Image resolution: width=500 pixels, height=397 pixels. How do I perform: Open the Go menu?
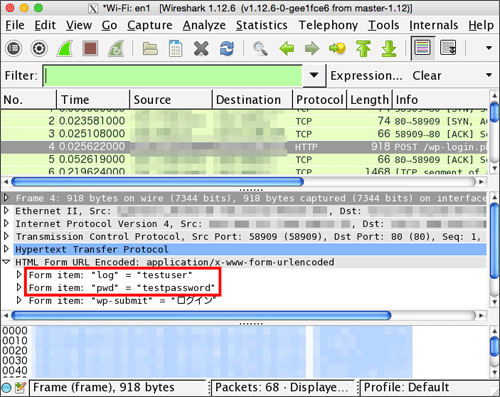[109, 25]
